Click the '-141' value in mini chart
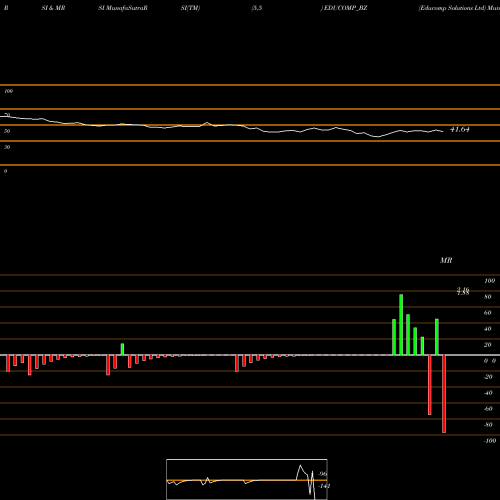The height and width of the screenshot is (500, 500). (x=324, y=486)
